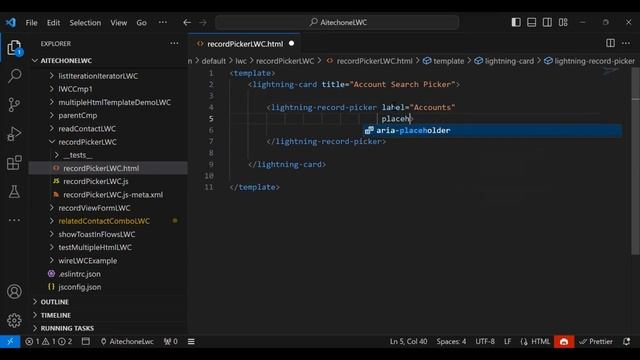Viewport: 640px width, 360px height.
Task: Open the Extensions view icon
Action: [14, 162]
